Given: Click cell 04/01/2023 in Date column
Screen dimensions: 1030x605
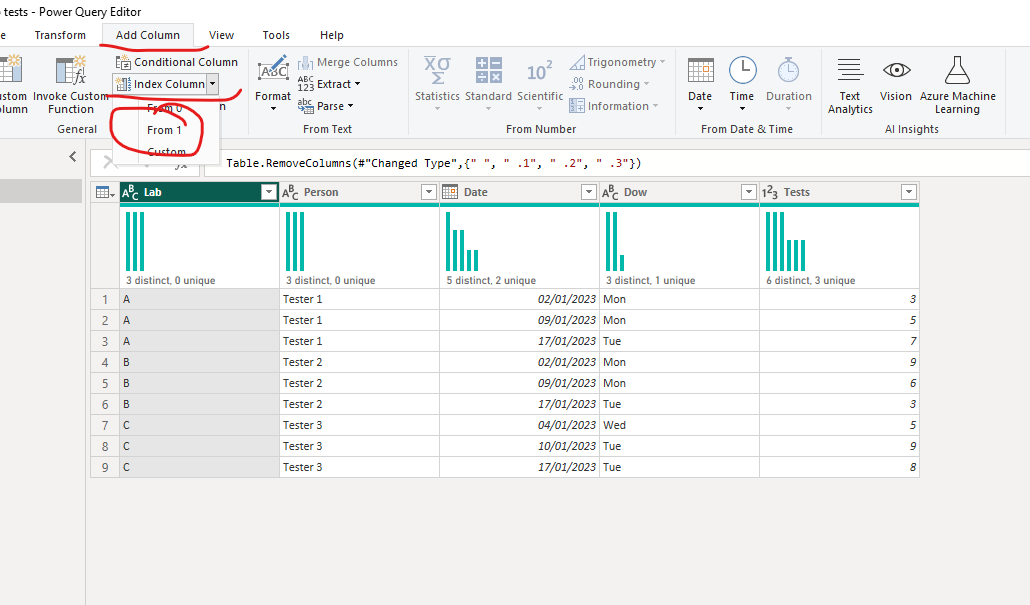Looking at the screenshot, I should click(x=520, y=425).
